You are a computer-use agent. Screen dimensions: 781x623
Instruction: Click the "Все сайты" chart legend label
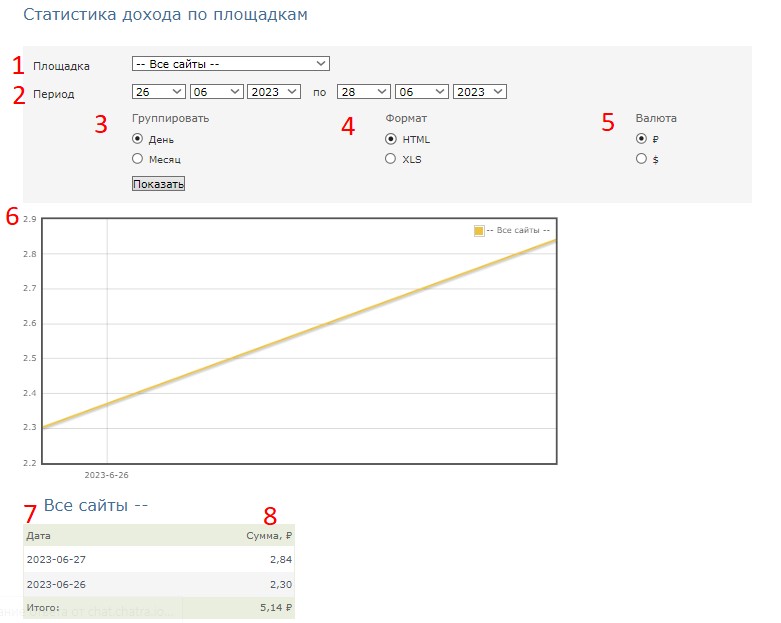pos(518,230)
